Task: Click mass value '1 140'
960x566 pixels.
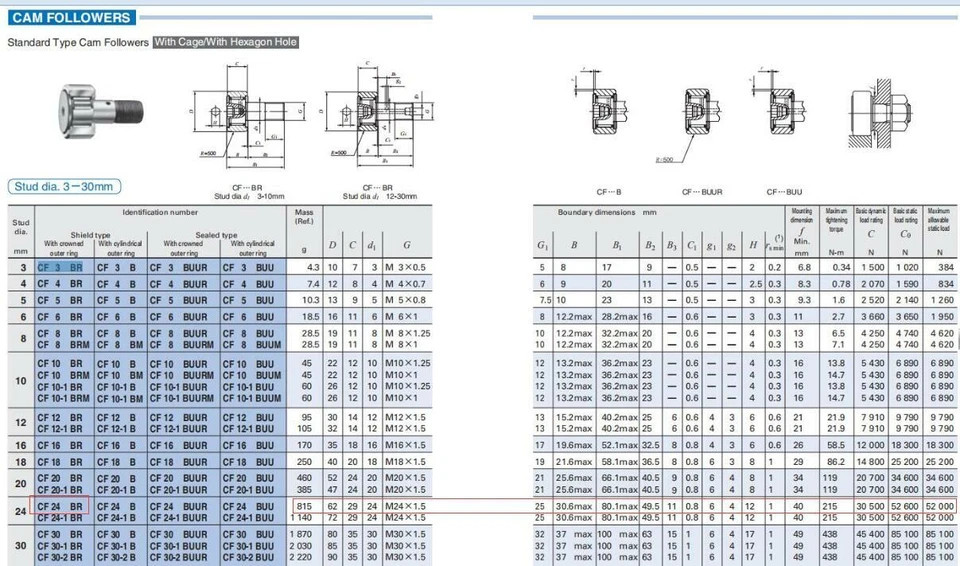Action: [x=301, y=518]
